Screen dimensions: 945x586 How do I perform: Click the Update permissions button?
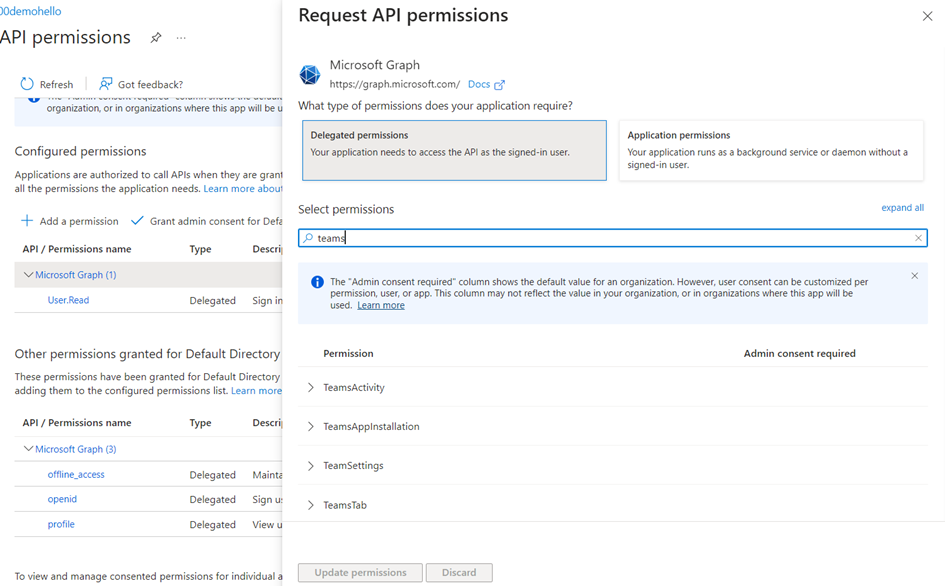360,573
